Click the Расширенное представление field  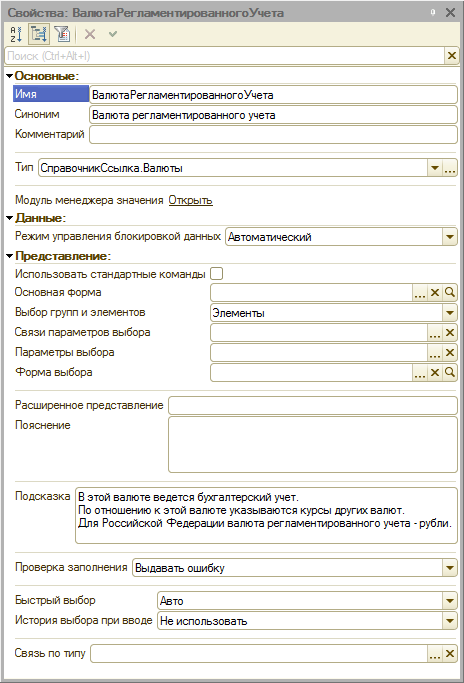313,406
